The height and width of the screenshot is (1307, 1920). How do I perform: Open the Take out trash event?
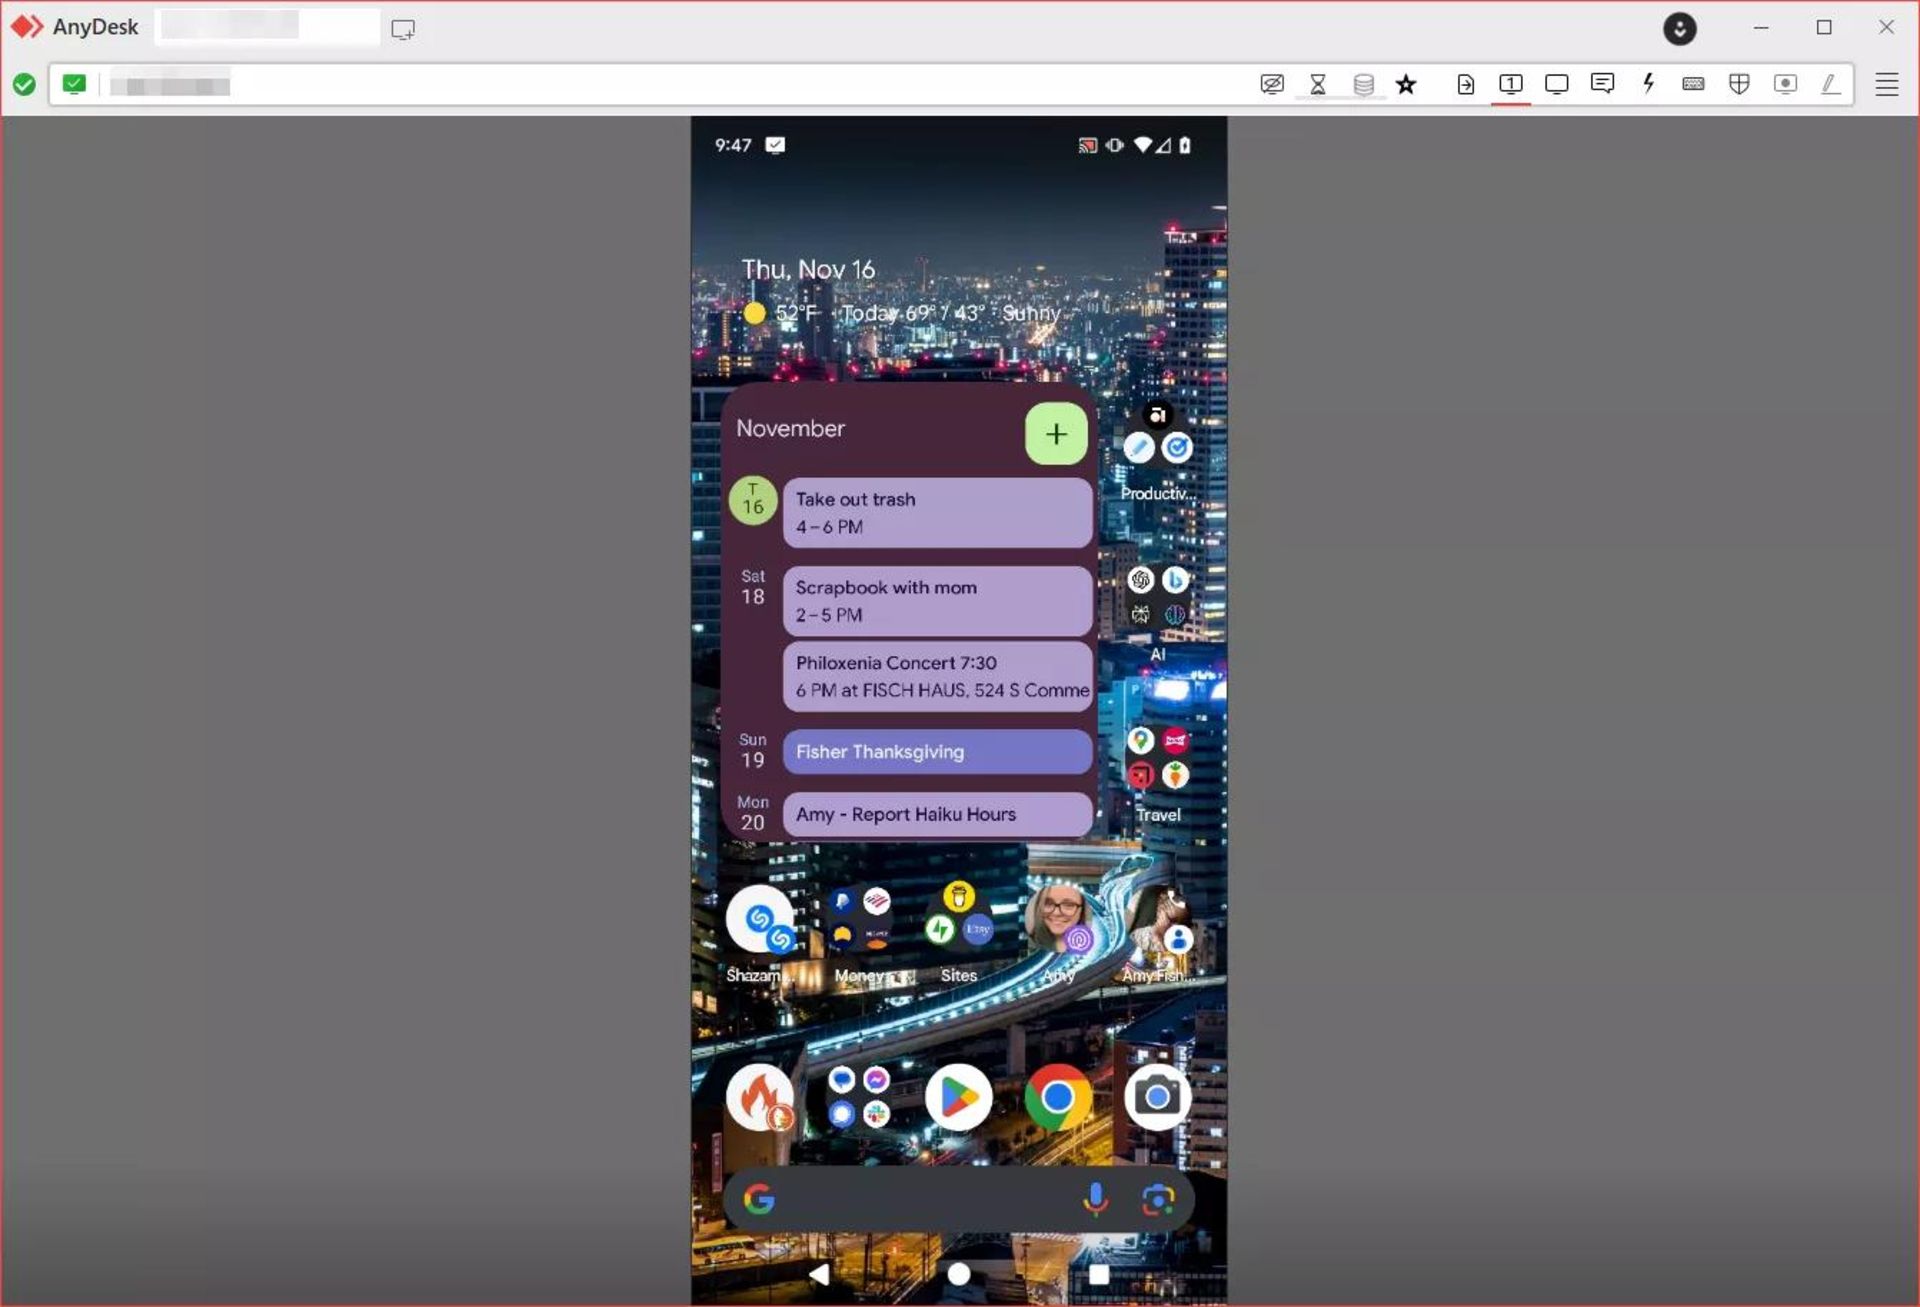(x=936, y=512)
